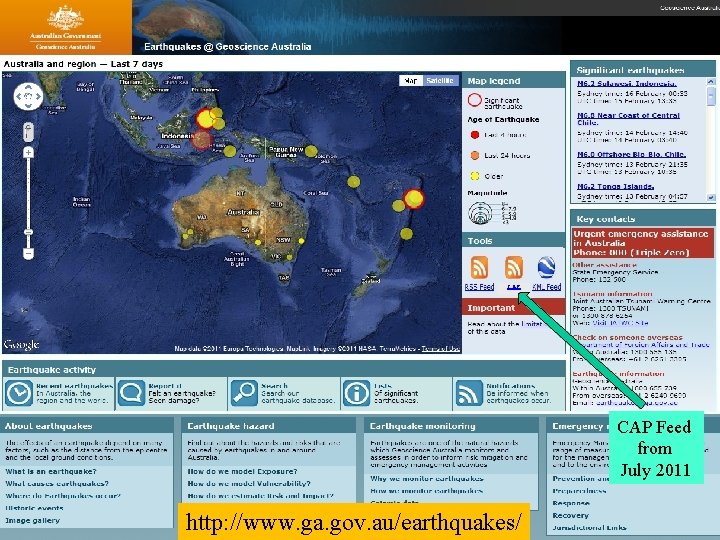Open 'What is an earthquake?' link
Viewport: 720px width, 540px height.
(x=51, y=472)
